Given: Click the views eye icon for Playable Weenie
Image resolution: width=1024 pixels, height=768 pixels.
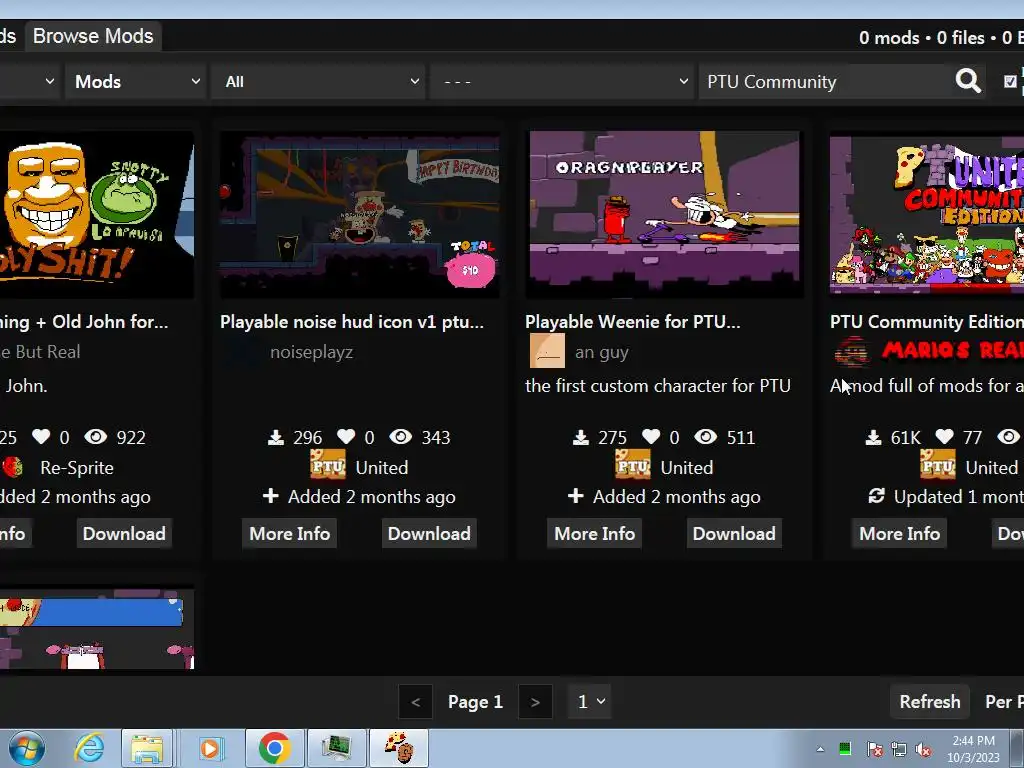Looking at the screenshot, I should [705, 436].
